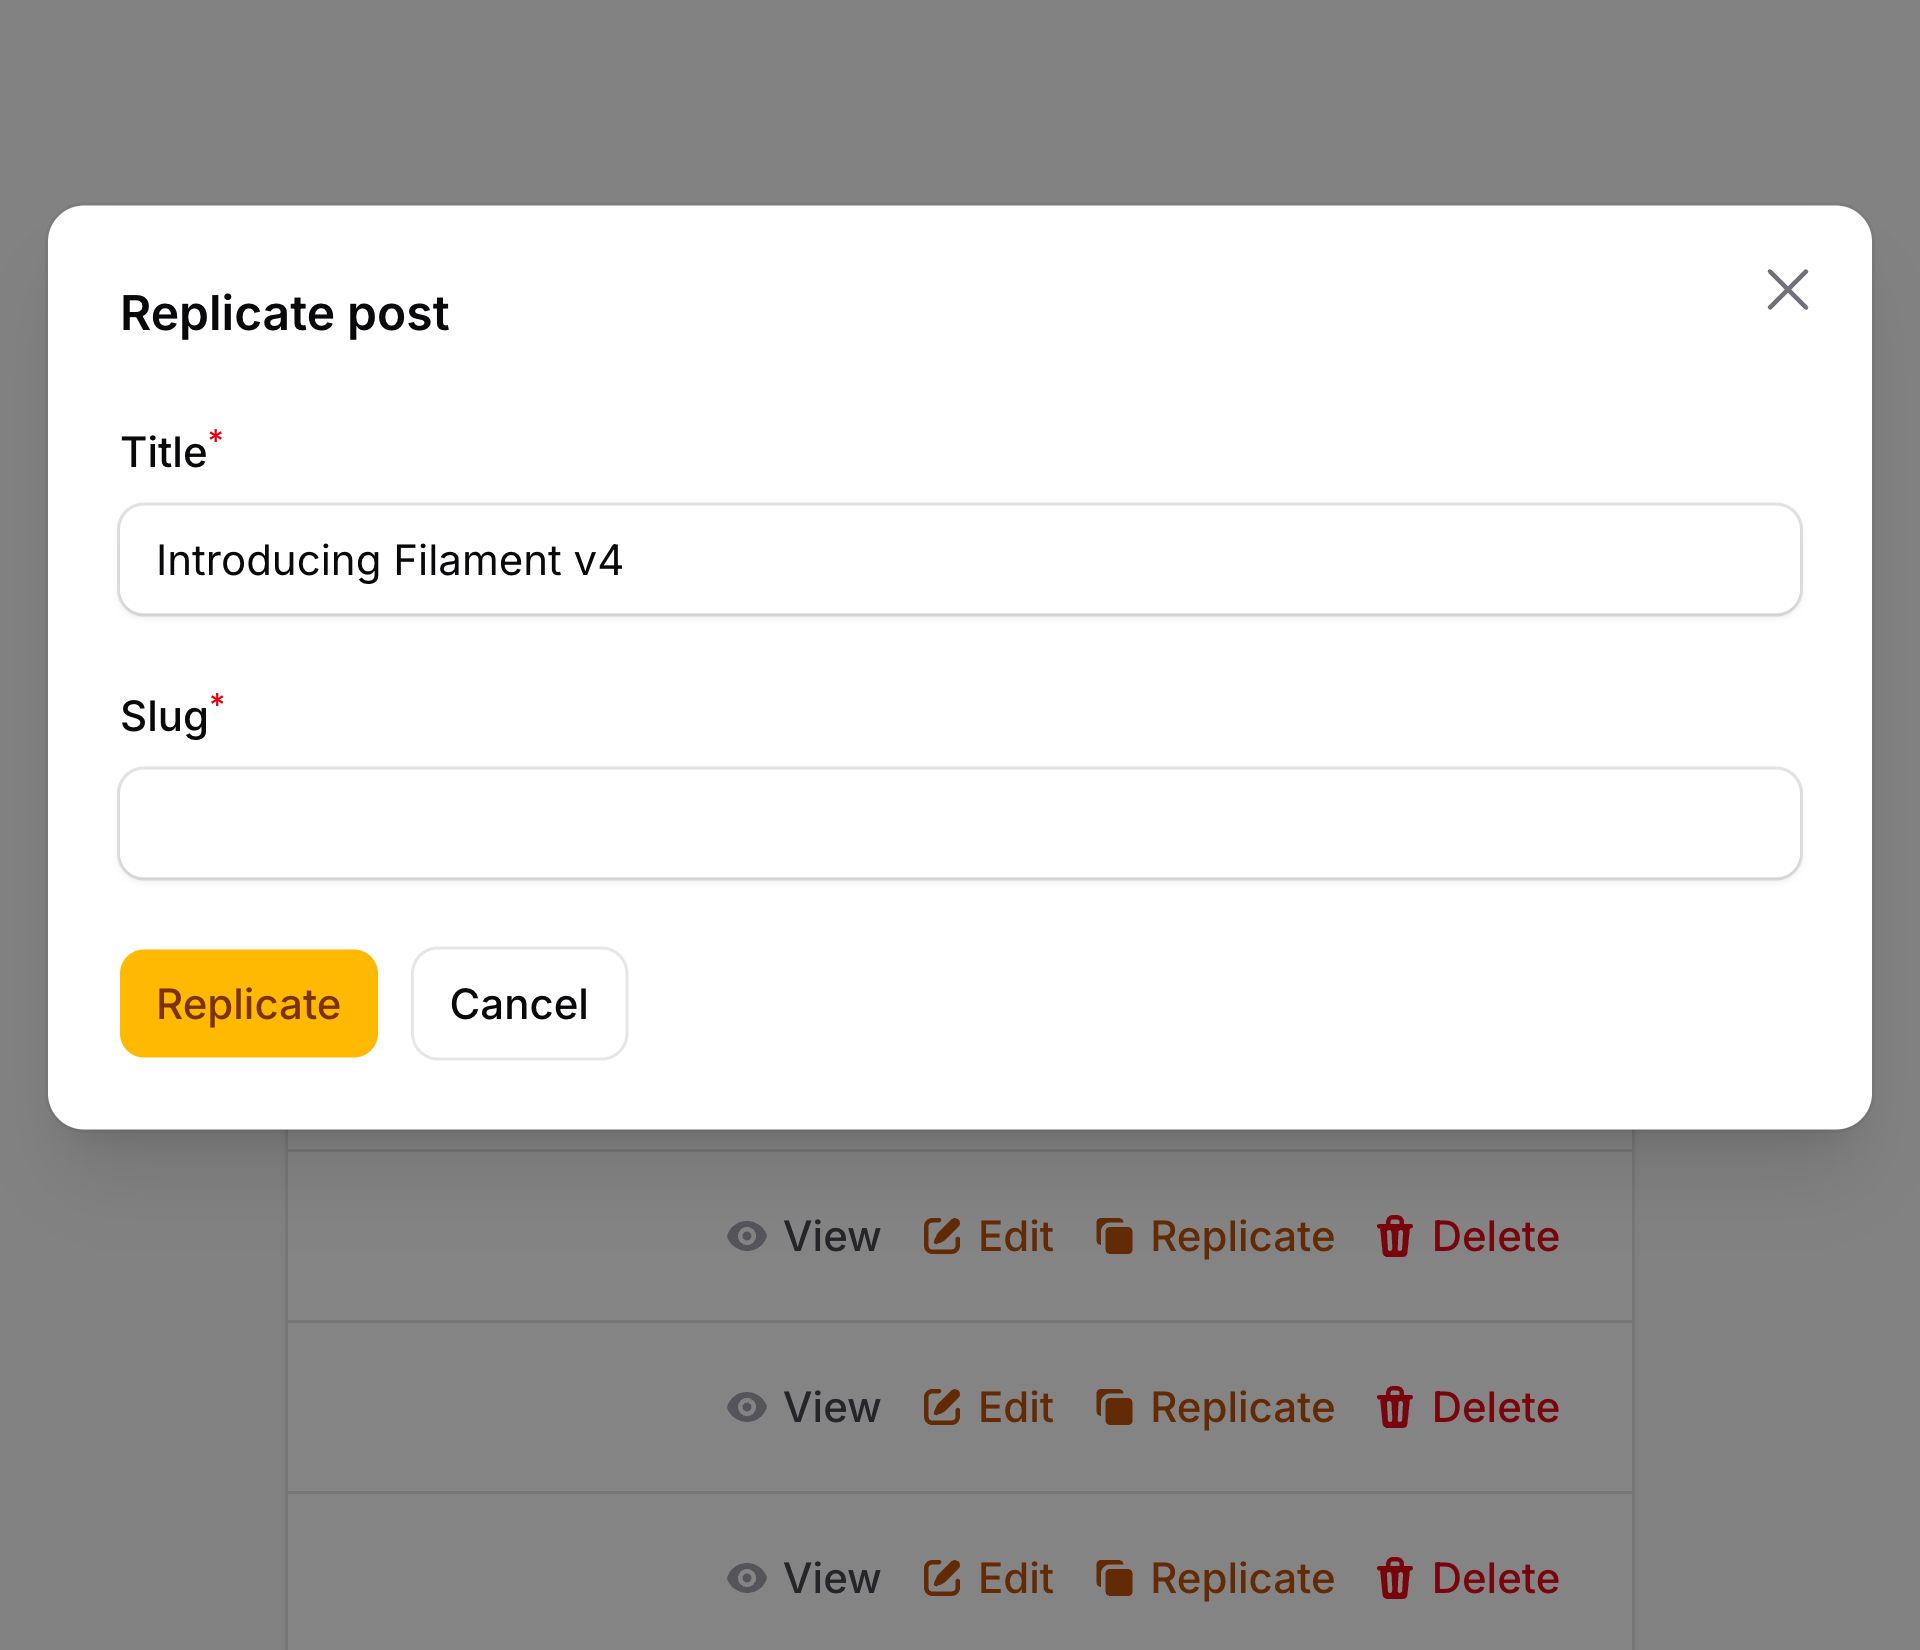Choose Edit in the last background table row
Image resolution: width=1920 pixels, height=1650 pixels.
(988, 1578)
